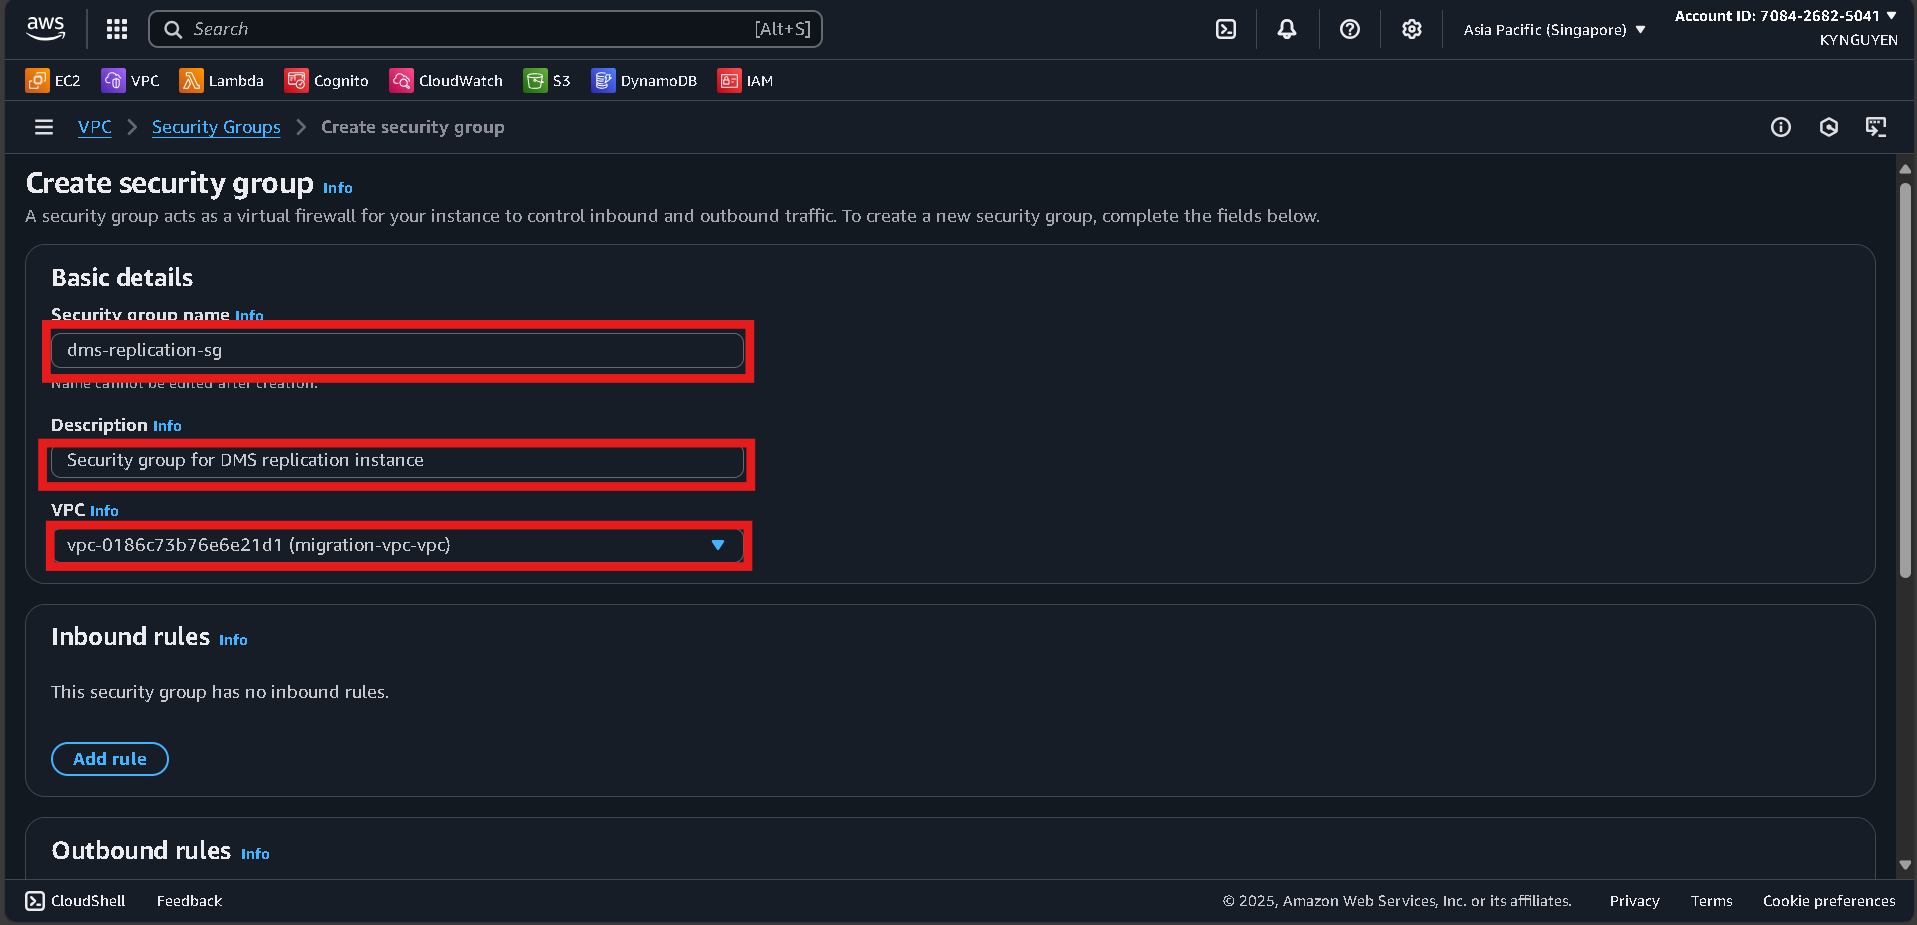Open the Cognito service shortcut
Screen dimensions: 1917x925
click(326, 80)
